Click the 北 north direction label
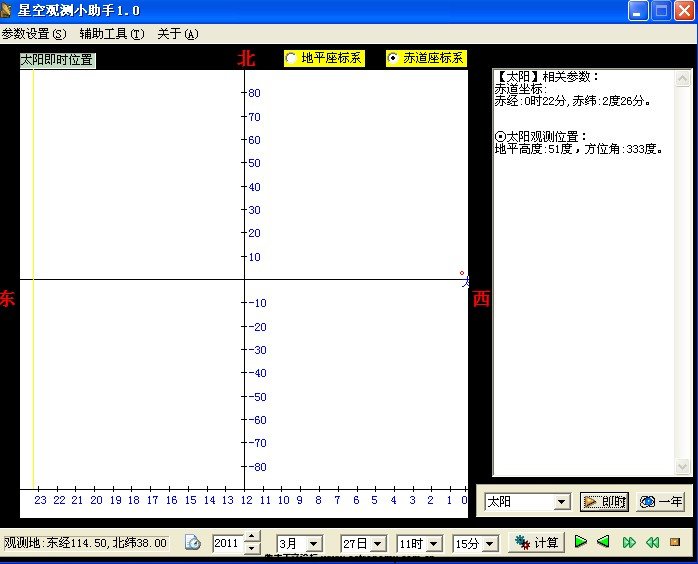 (x=246, y=58)
